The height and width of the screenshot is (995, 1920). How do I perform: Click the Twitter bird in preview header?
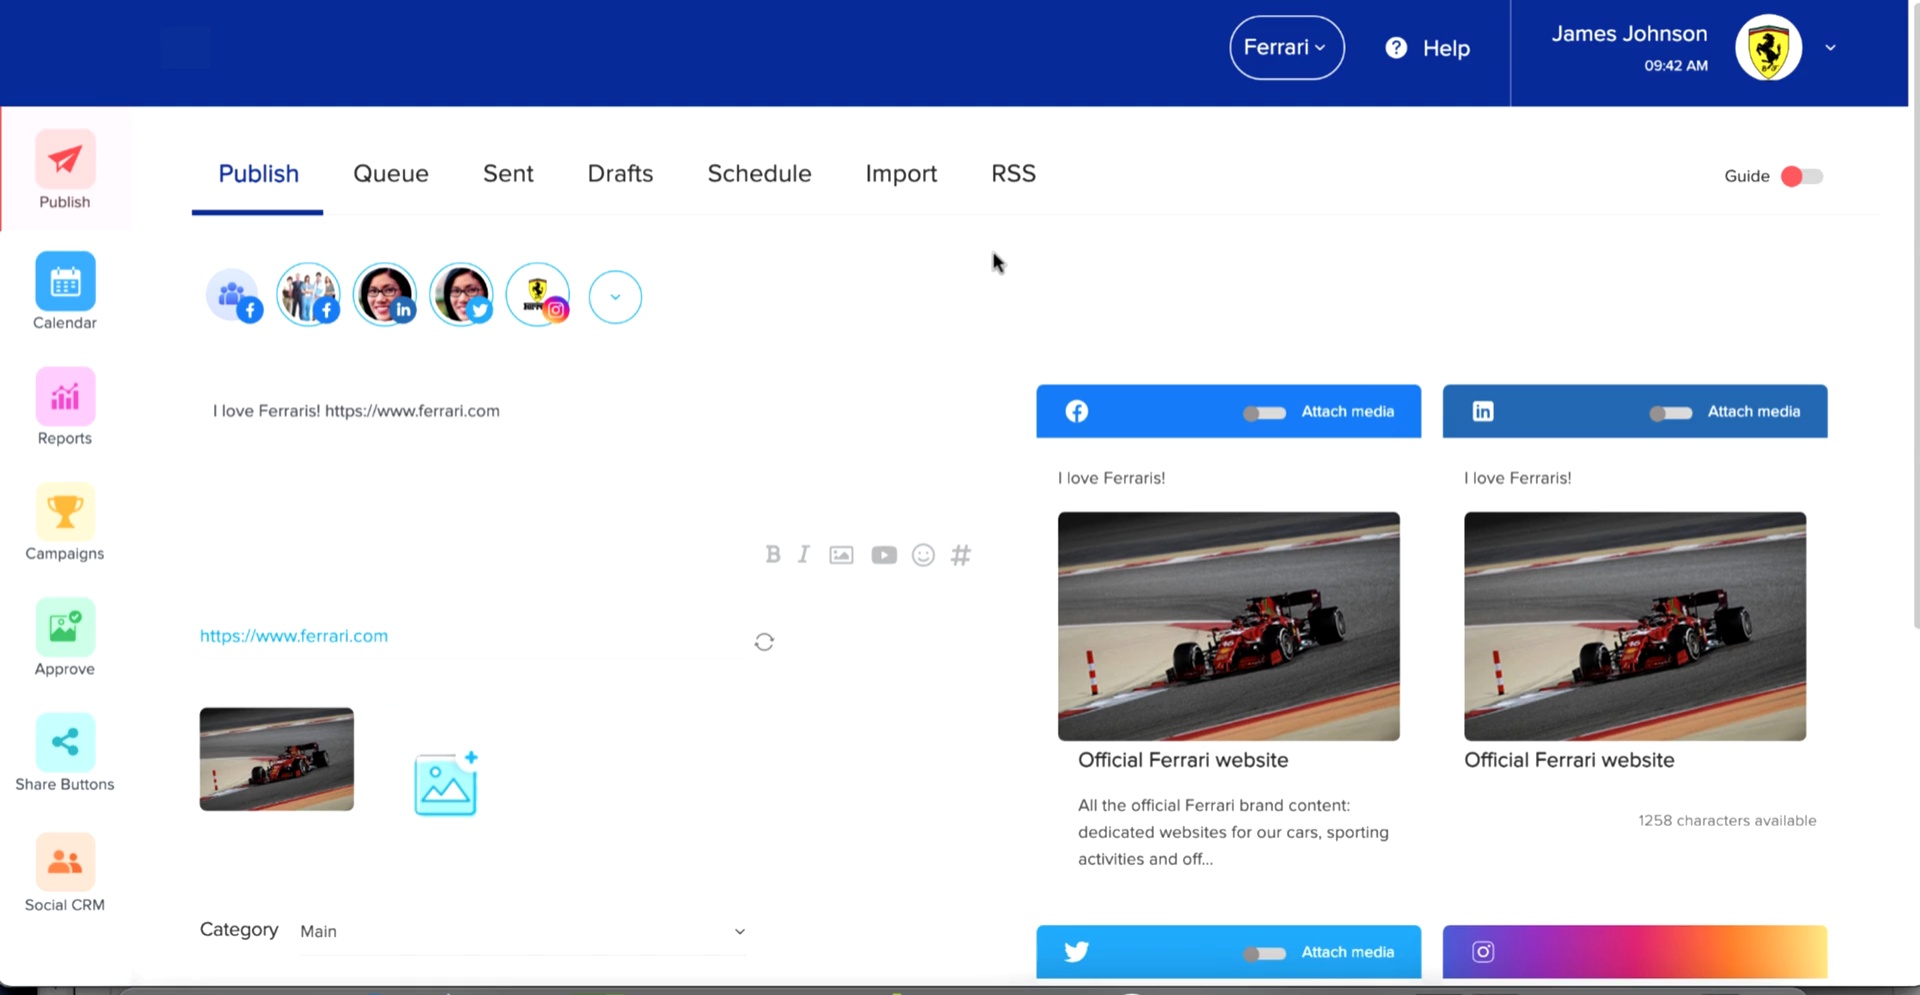1077,951
